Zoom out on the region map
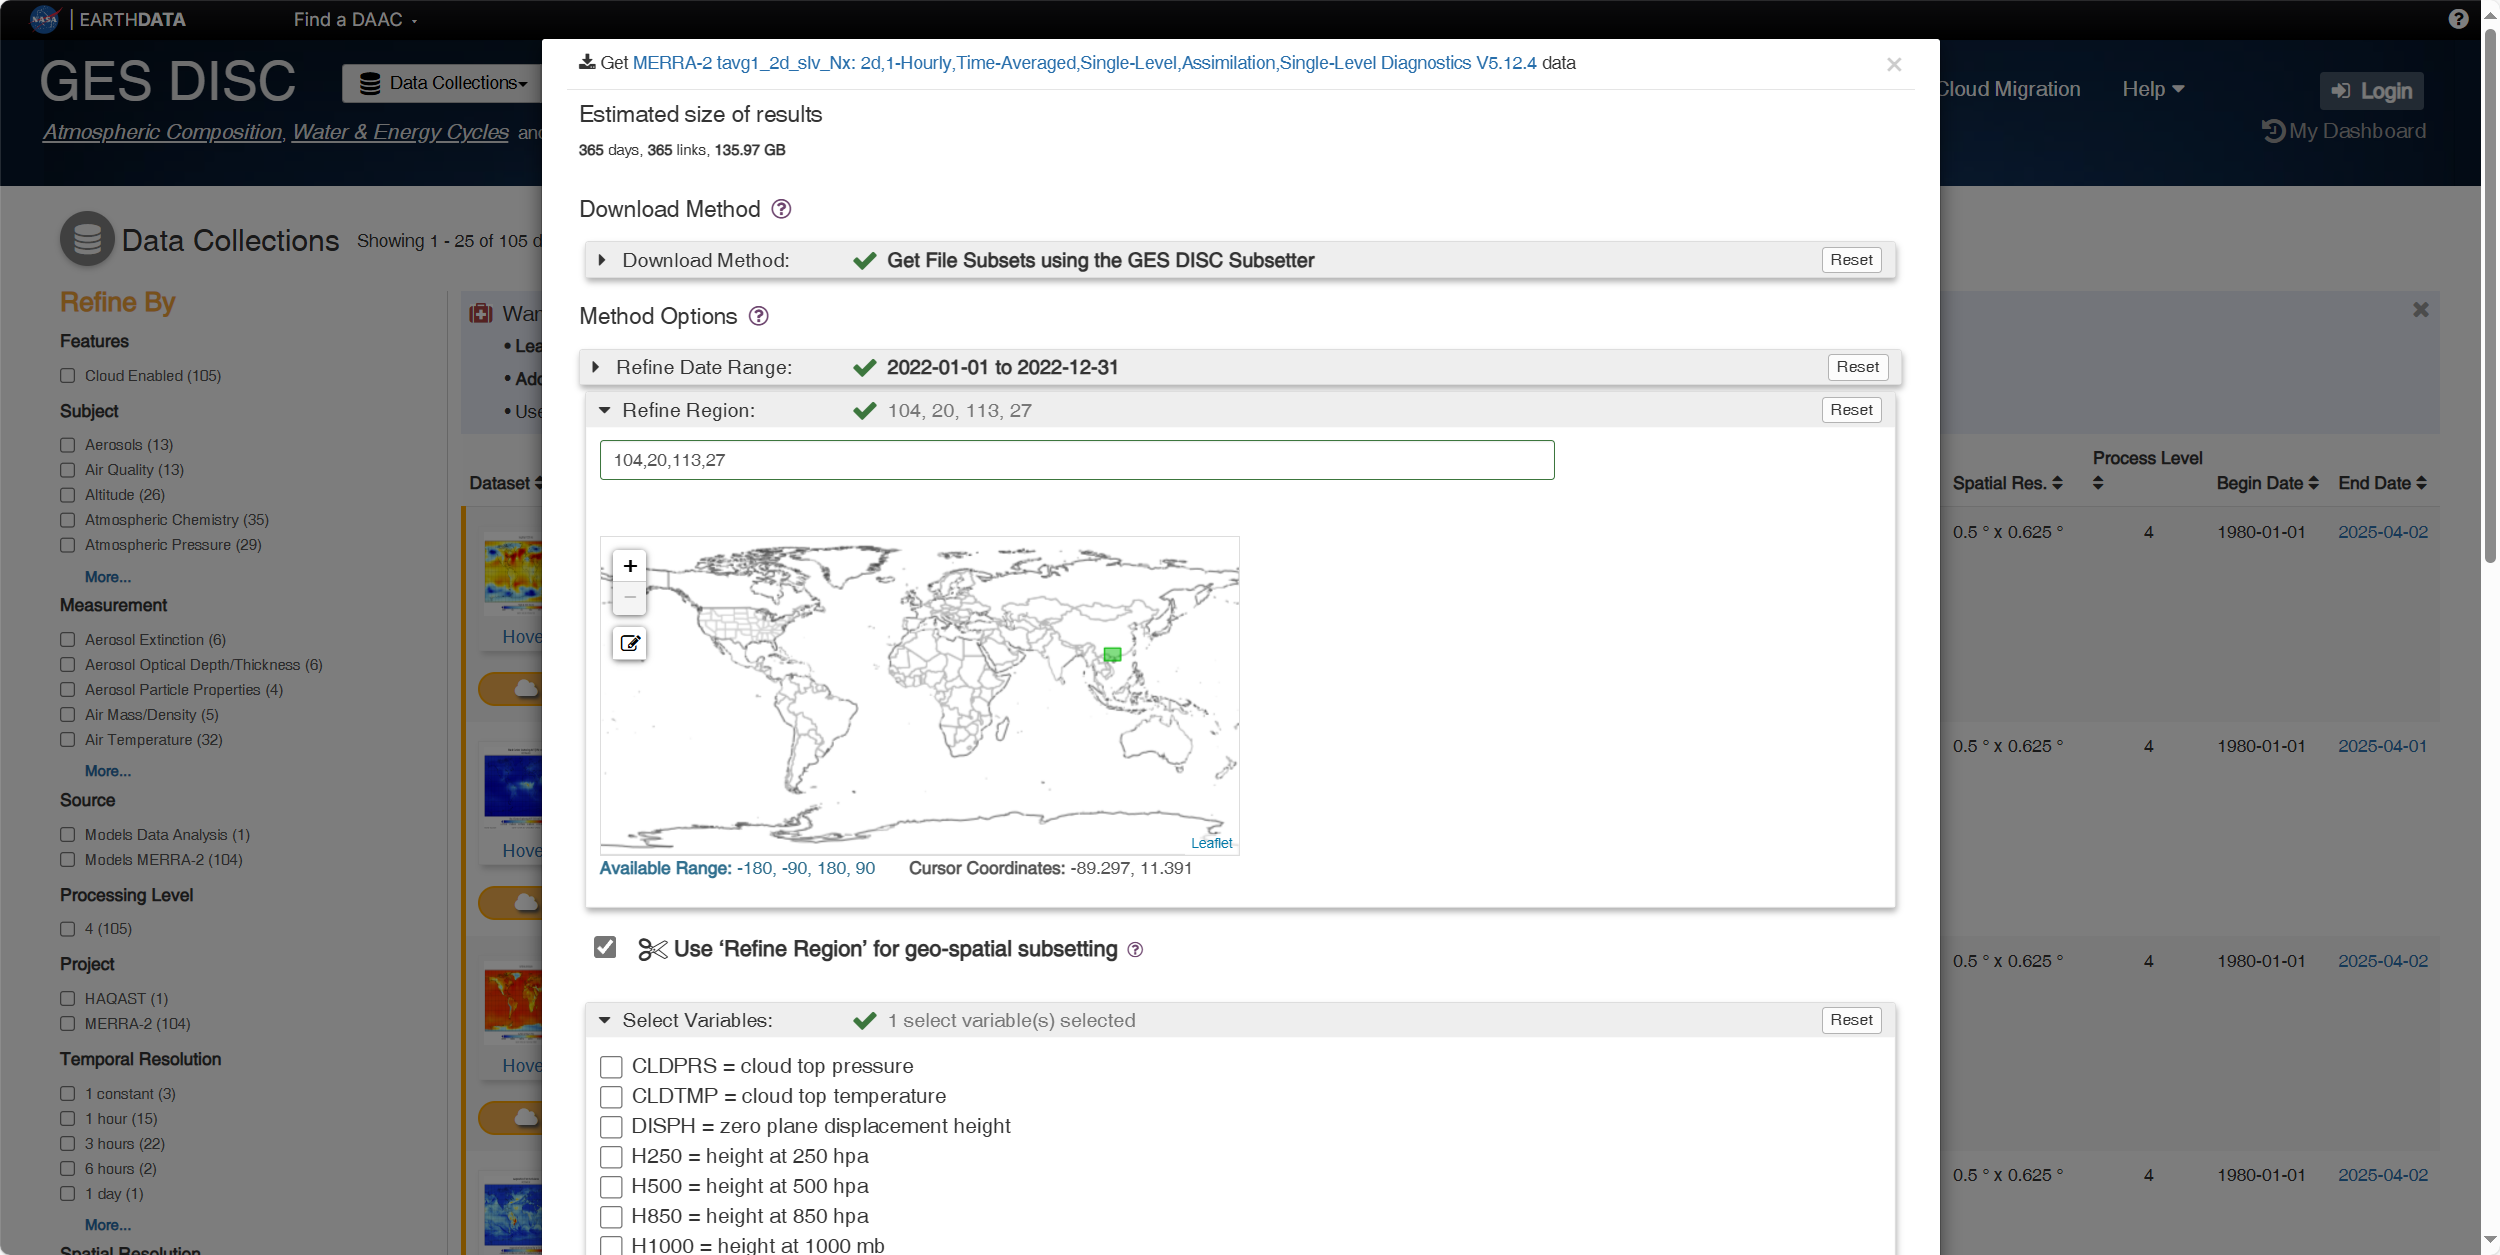Image resolution: width=2500 pixels, height=1255 pixels. [x=630, y=597]
